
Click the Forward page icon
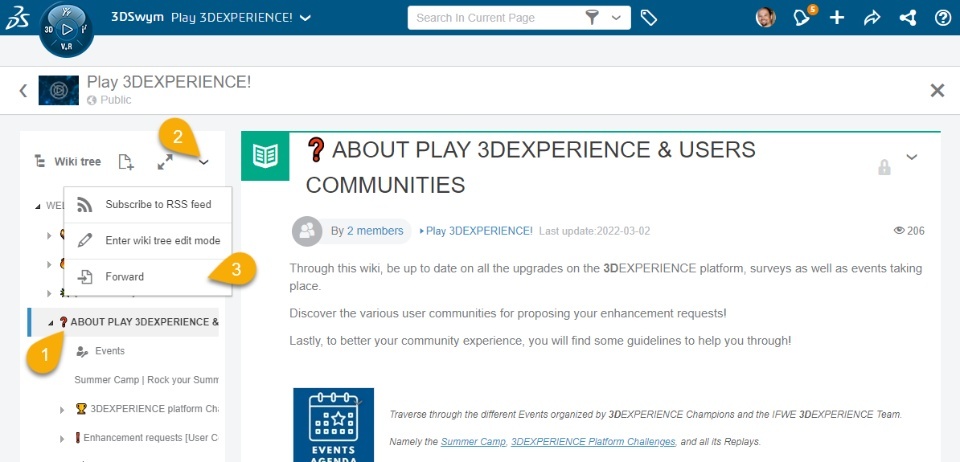(84, 277)
